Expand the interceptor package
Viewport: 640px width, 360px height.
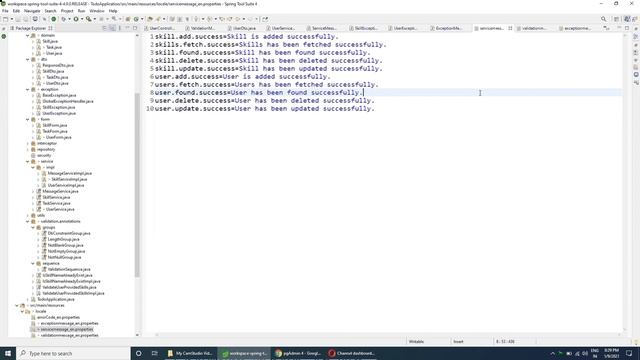coord(28,144)
